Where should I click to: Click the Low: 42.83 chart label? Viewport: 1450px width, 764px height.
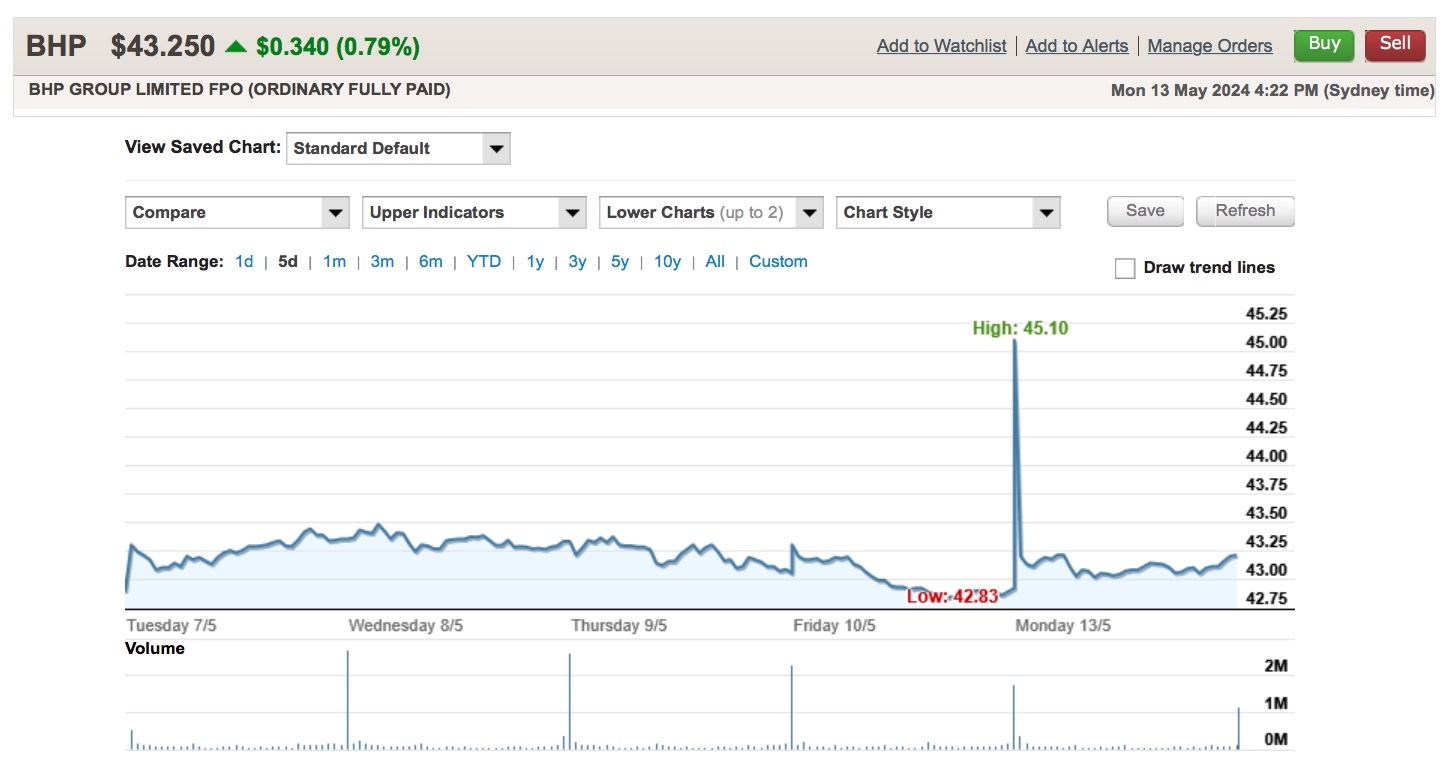(x=952, y=597)
